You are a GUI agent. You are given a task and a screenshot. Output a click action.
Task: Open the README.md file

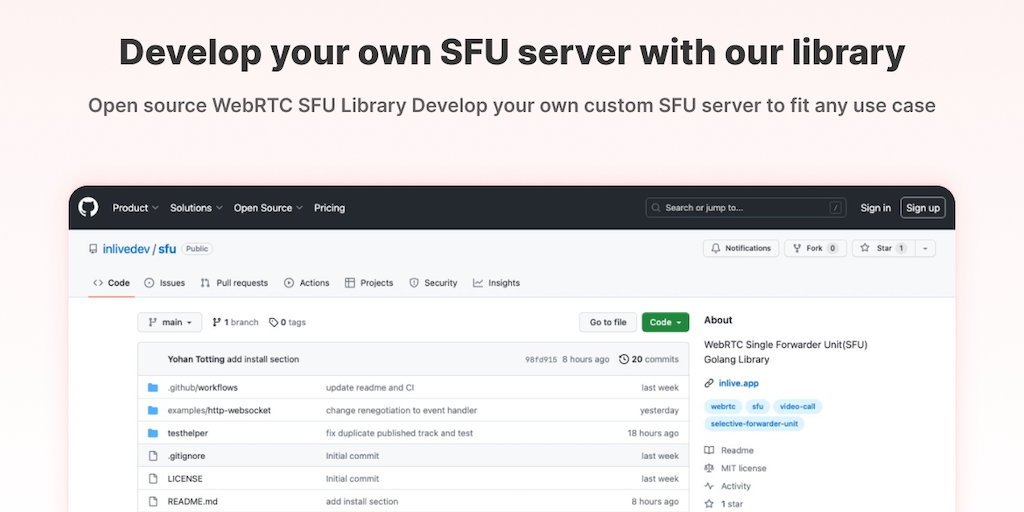(192, 502)
